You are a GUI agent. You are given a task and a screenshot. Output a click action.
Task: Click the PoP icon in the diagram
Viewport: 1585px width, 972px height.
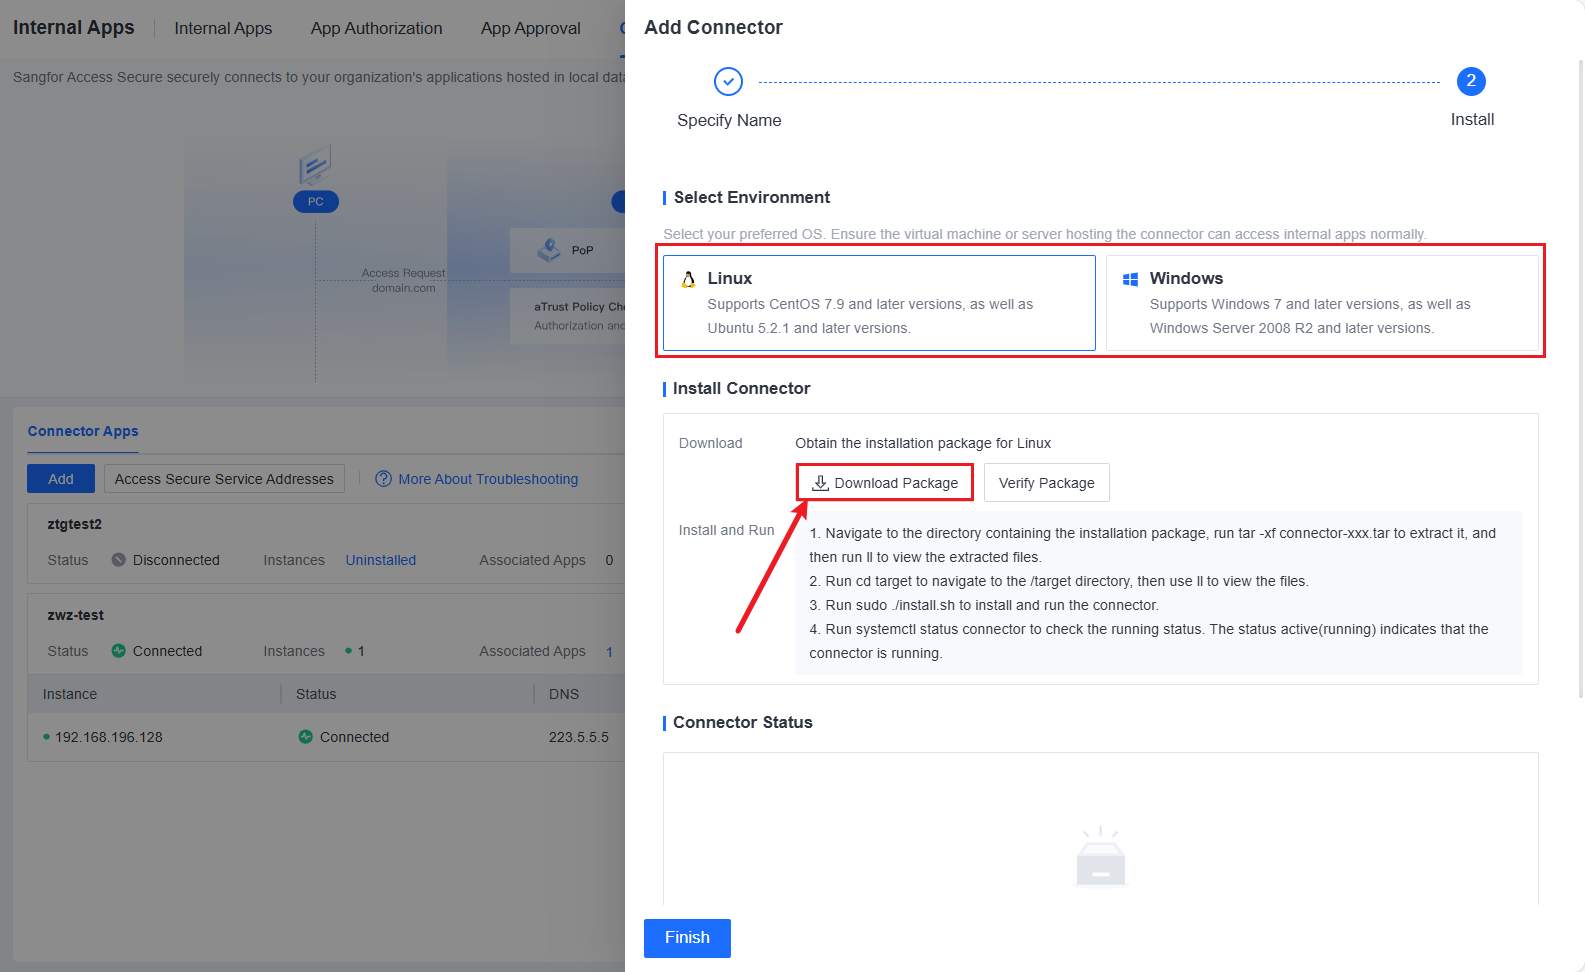pos(549,250)
